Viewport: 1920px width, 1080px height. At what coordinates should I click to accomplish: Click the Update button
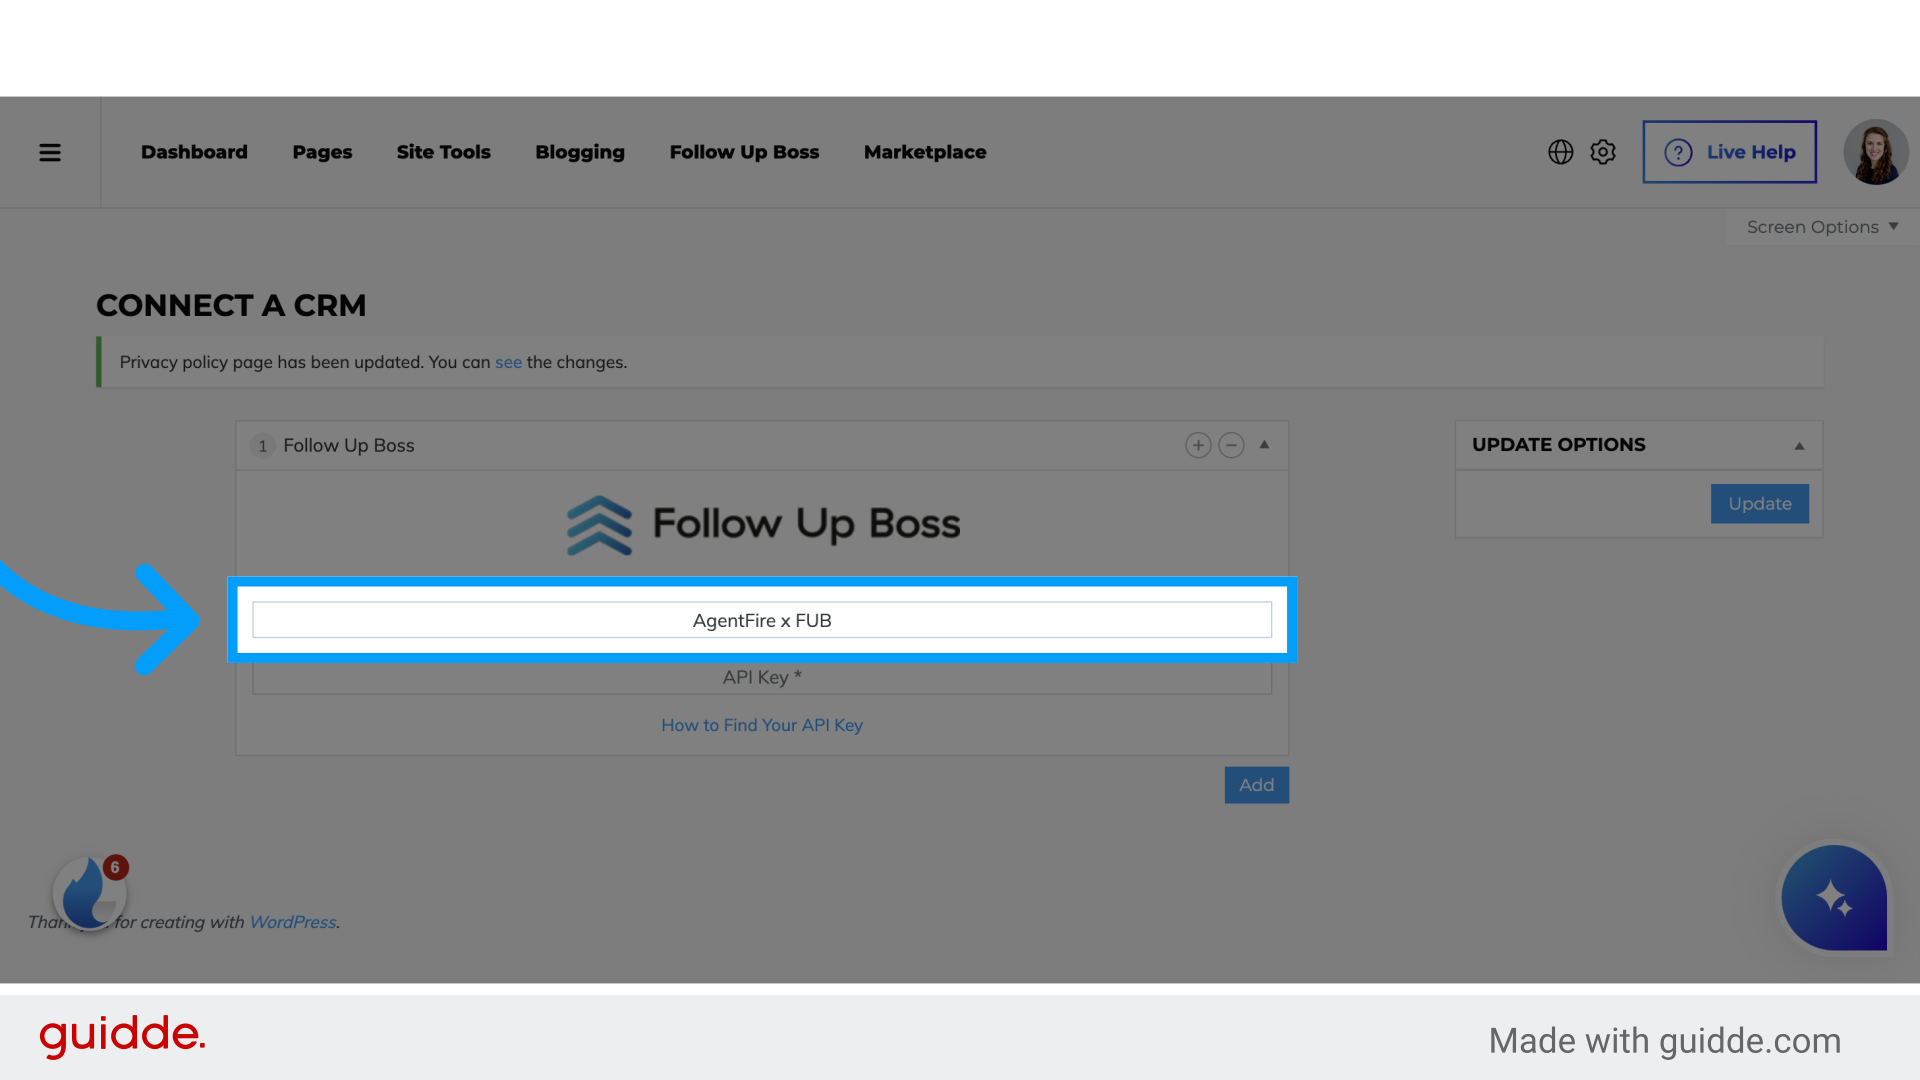[x=1759, y=503]
